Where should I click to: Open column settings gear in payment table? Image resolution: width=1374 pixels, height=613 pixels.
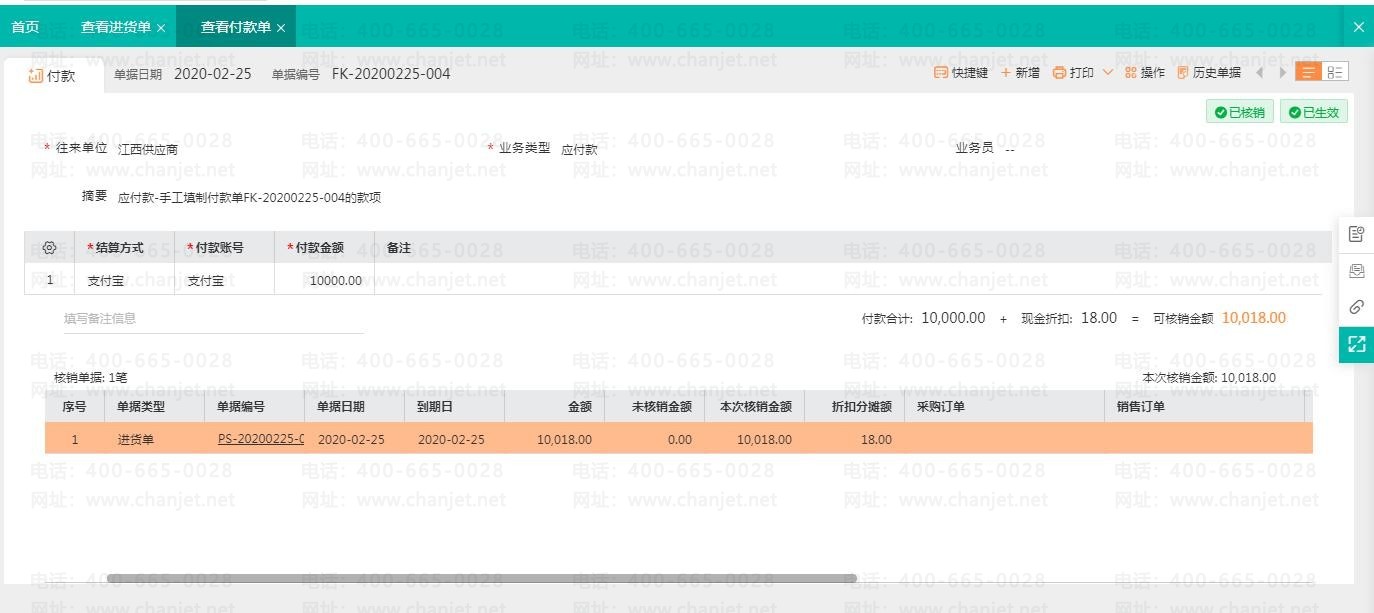49,248
